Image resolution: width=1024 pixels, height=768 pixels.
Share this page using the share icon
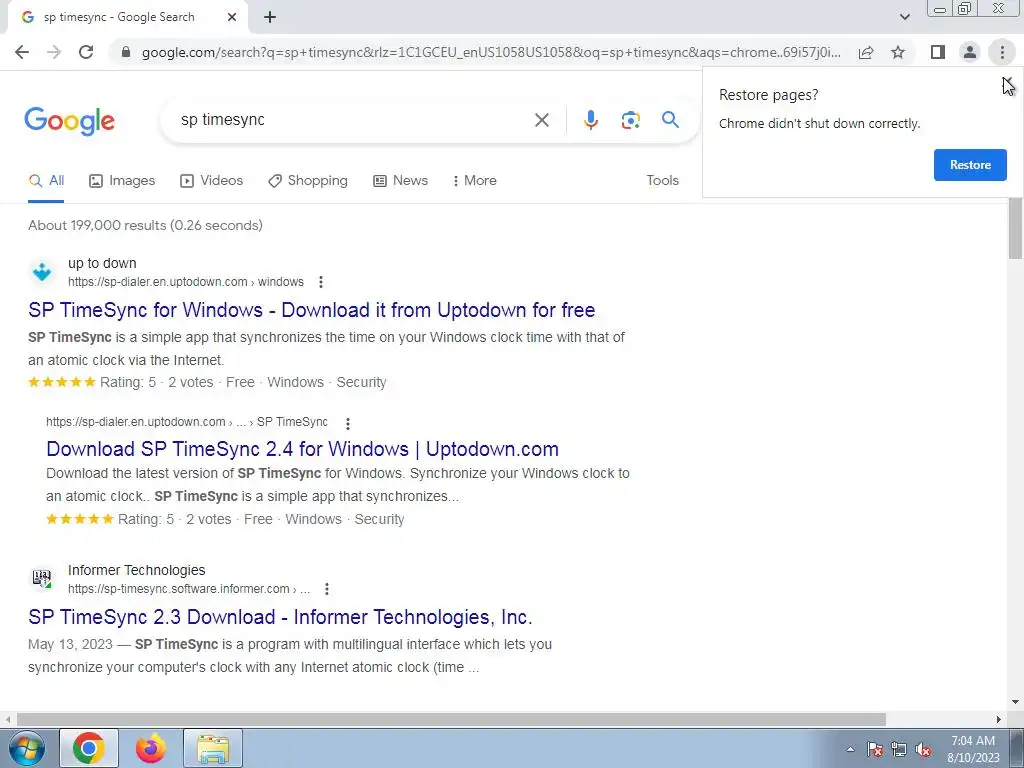[866, 52]
